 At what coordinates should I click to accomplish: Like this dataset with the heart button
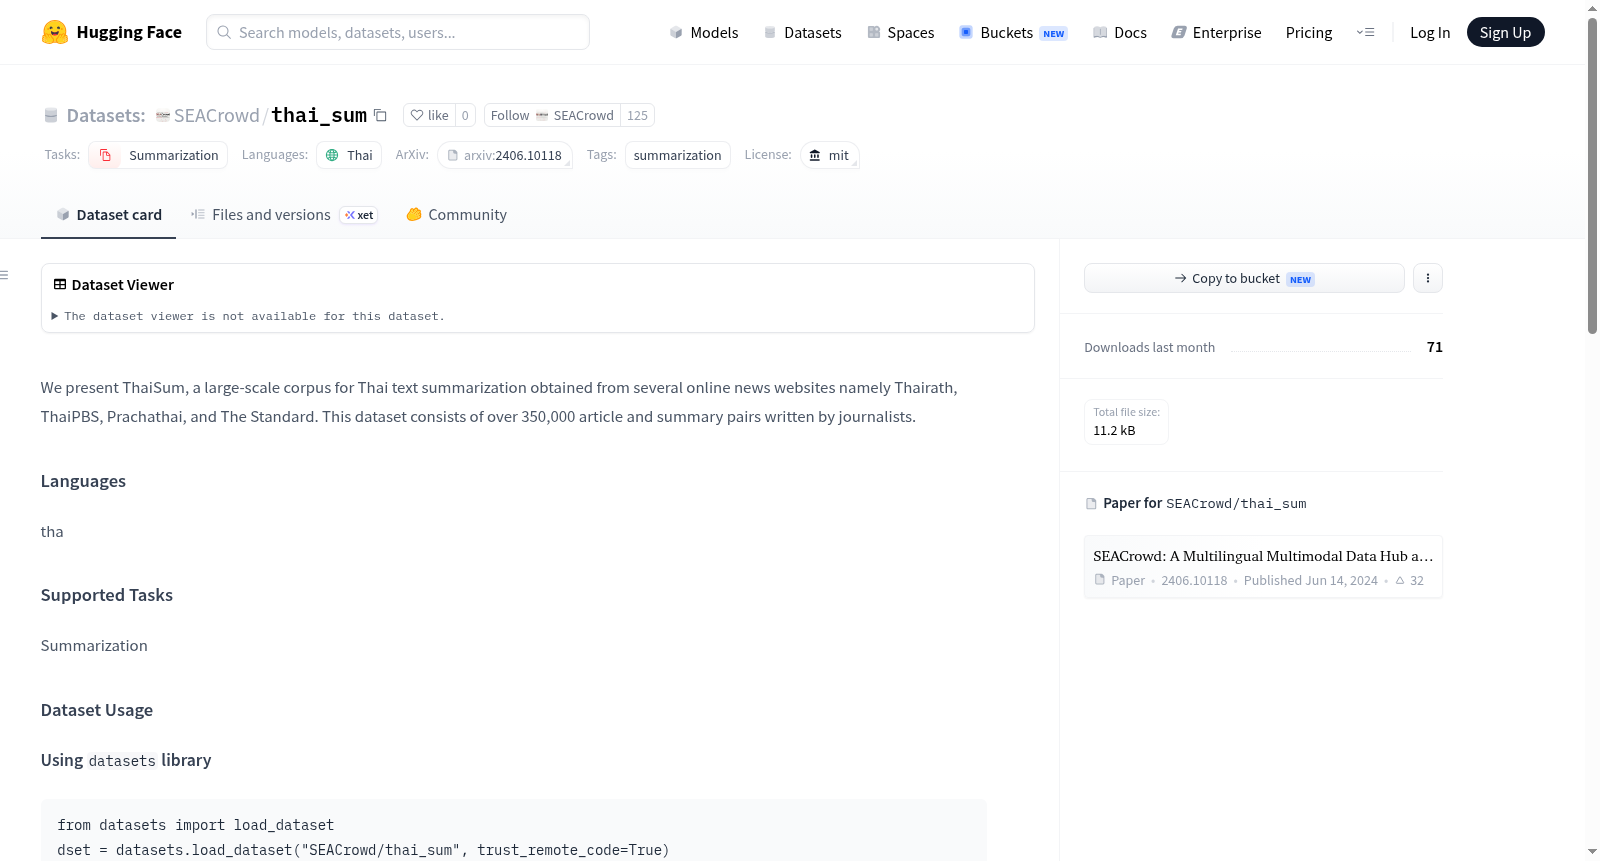tap(430, 115)
